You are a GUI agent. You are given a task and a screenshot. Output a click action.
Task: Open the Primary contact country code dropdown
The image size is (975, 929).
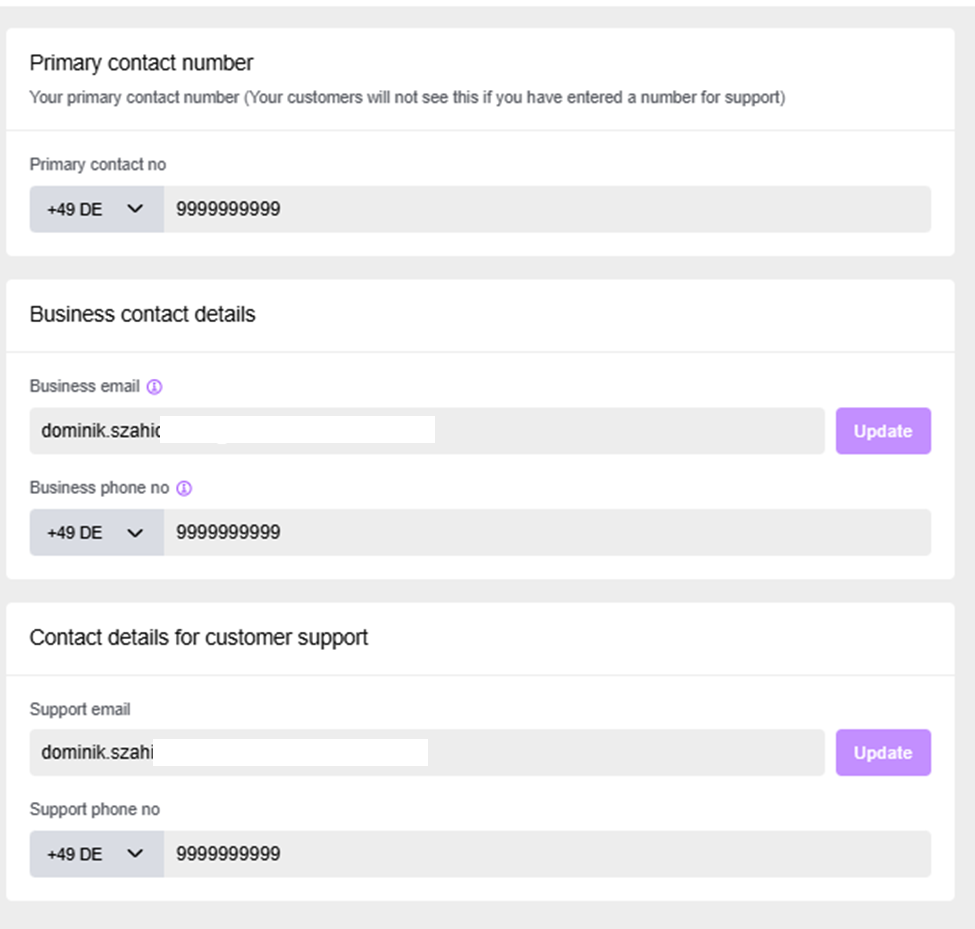coord(97,209)
